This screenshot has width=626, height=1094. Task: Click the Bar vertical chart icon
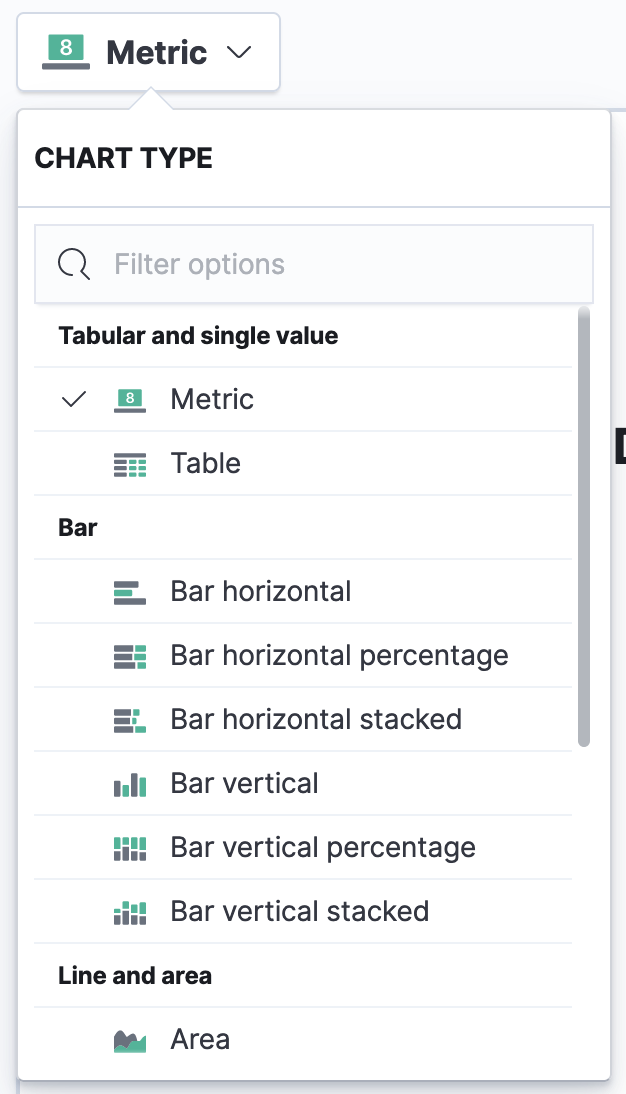pyautogui.click(x=131, y=783)
